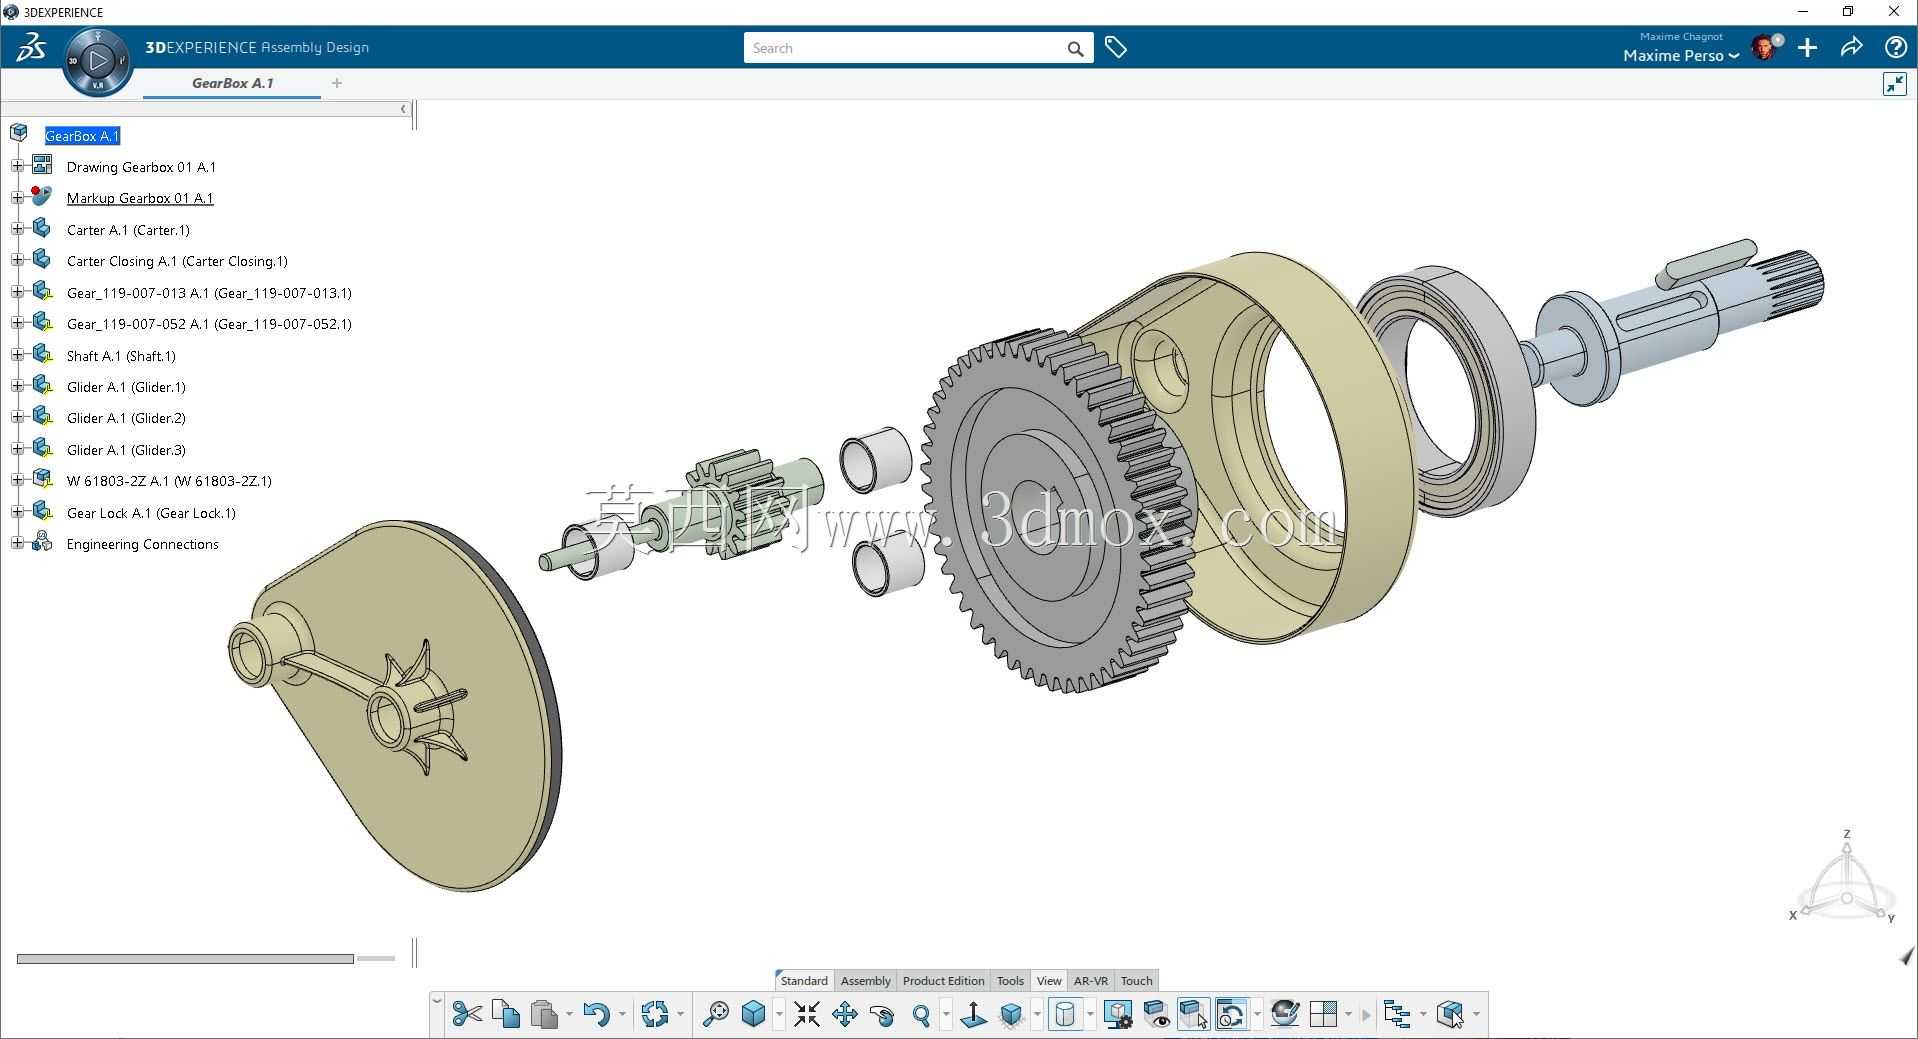Select the Zoom magnifier tool
The height and width of the screenshot is (1039, 1918).
[922, 1014]
